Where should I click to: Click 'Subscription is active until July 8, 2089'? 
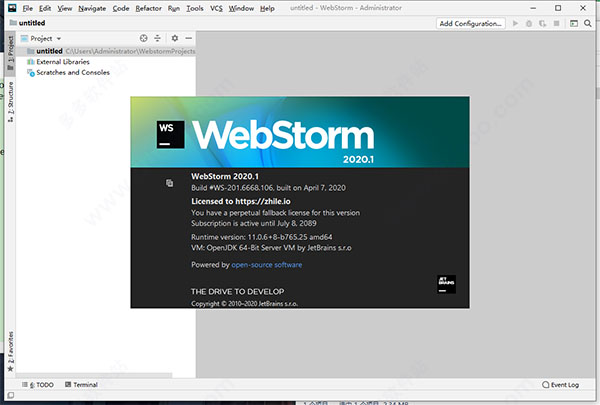(x=254, y=223)
